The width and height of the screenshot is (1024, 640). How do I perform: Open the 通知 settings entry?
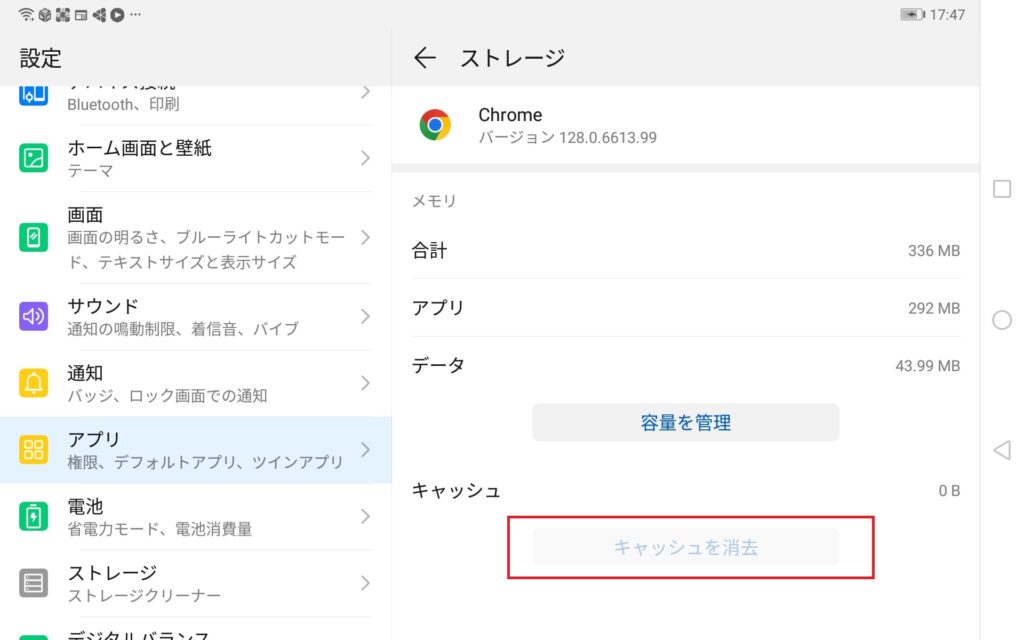point(196,383)
